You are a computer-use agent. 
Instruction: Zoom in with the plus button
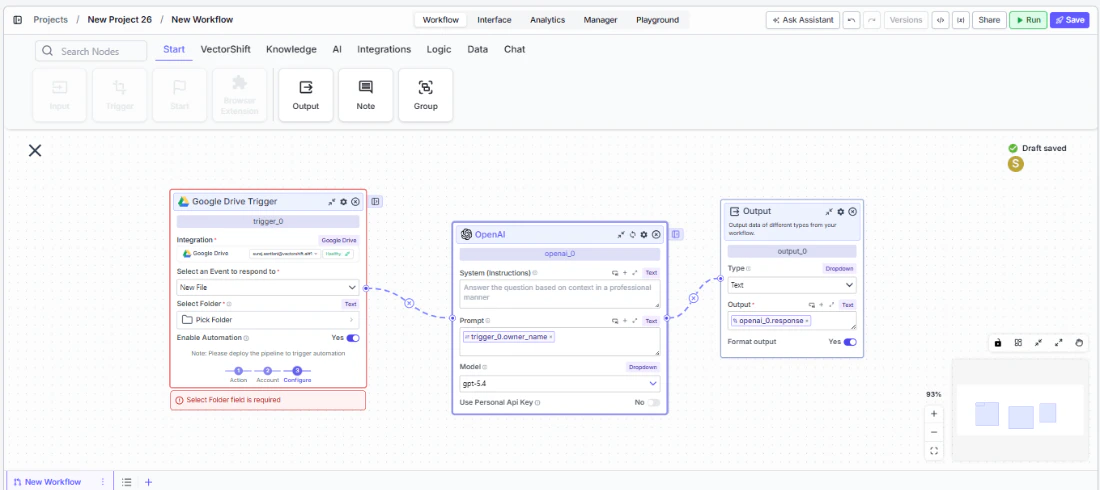click(934, 413)
